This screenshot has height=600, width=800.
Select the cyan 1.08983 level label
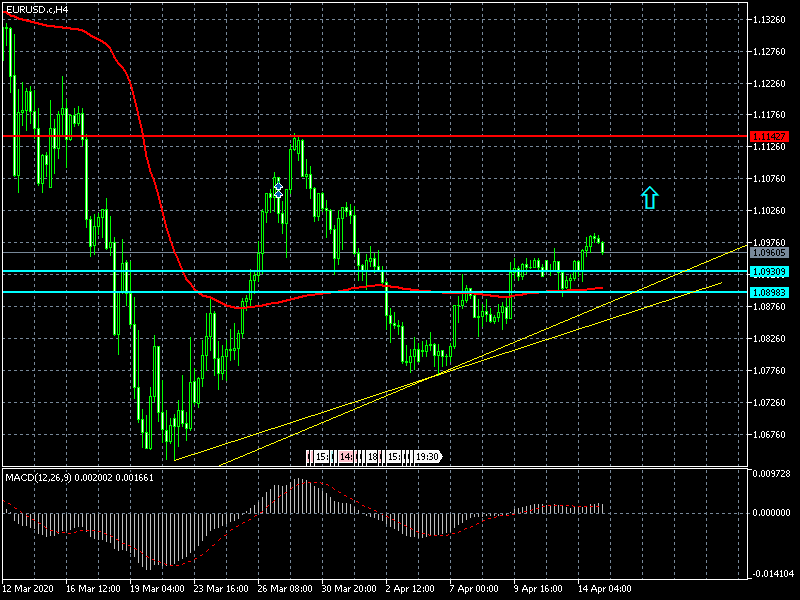pyautogui.click(x=769, y=292)
